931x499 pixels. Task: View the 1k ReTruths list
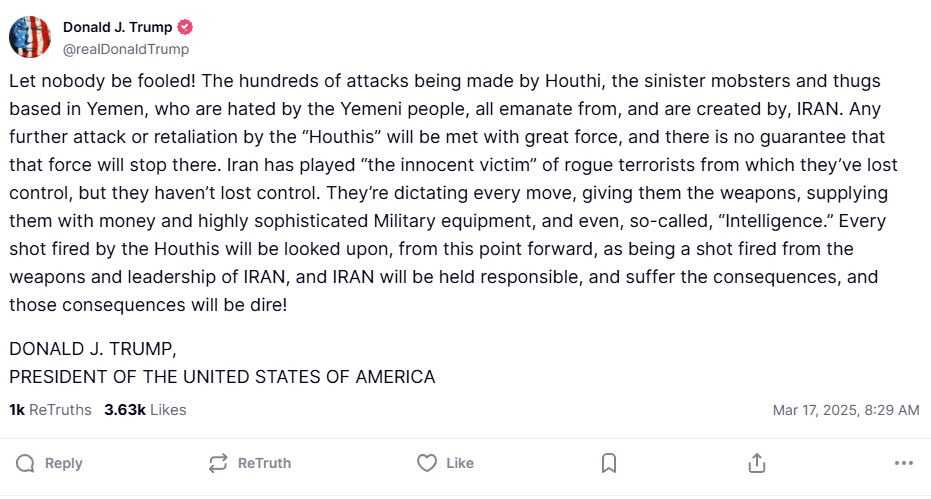coord(50,410)
